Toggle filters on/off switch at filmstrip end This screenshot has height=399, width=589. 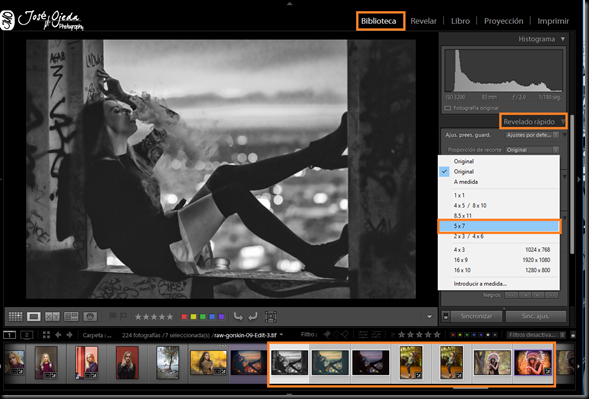click(573, 334)
